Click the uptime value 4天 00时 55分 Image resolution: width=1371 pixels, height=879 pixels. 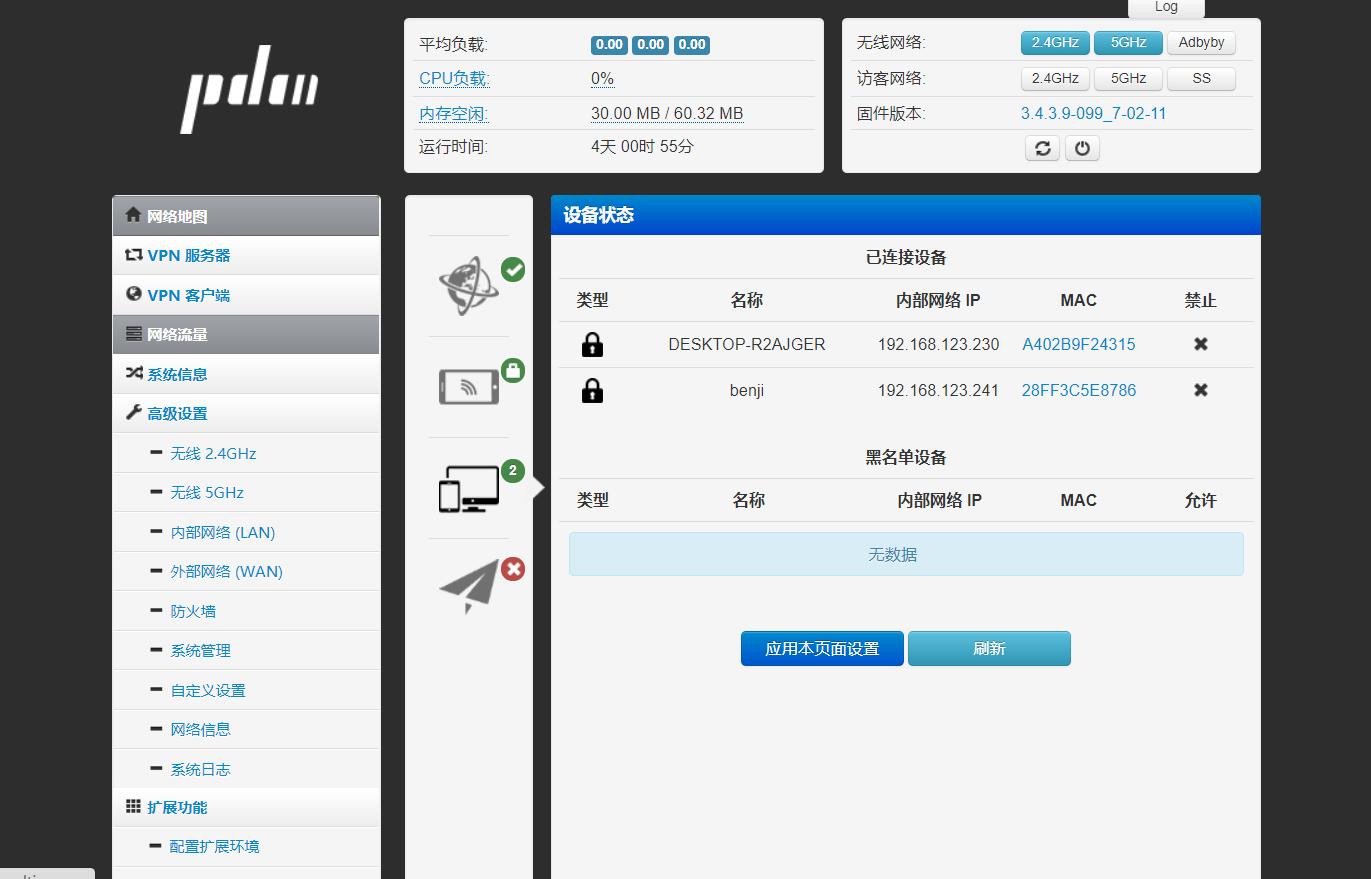click(x=642, y=147)
